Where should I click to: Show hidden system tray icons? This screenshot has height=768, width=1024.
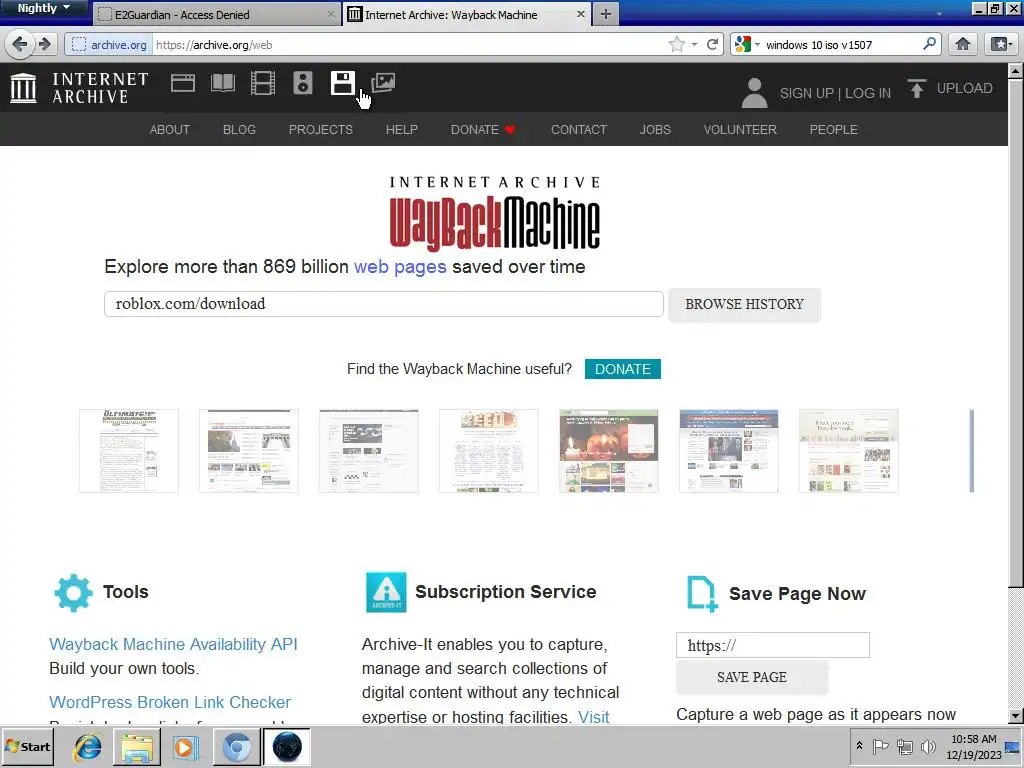tap(859, 746)
